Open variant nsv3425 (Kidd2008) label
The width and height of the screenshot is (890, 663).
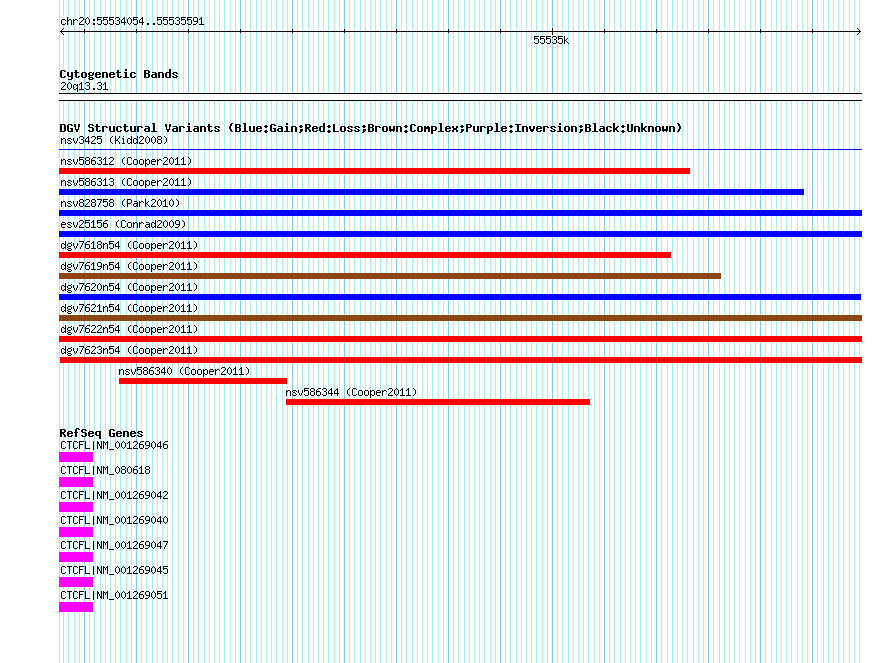114,140
